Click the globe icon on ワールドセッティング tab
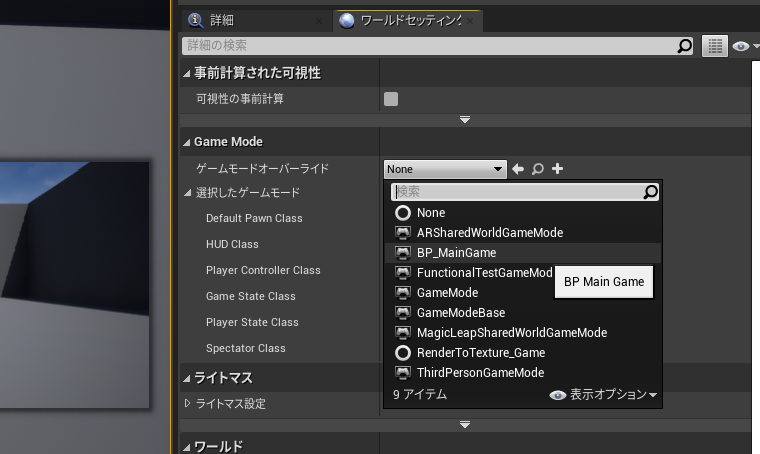The image size is (760, 454). [x=346, y=20]
